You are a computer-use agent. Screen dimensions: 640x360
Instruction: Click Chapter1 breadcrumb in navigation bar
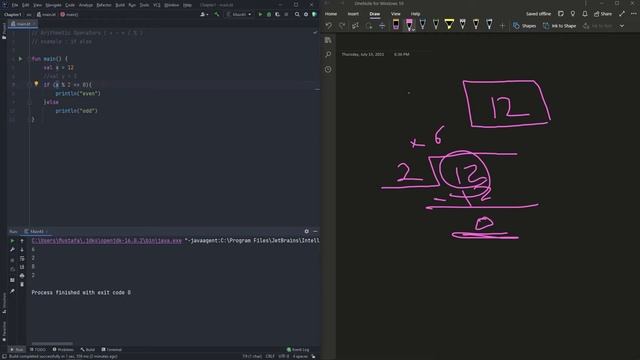coord(12,14)
